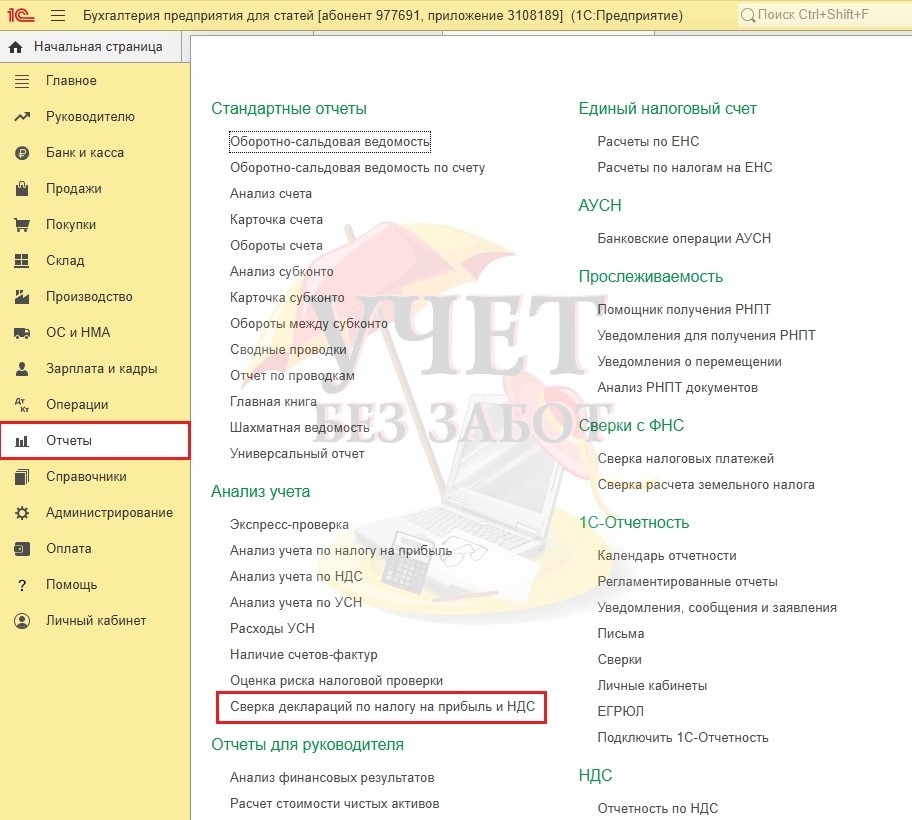
Task: Open Обороты между субконто report
Action: pos(308,323)
